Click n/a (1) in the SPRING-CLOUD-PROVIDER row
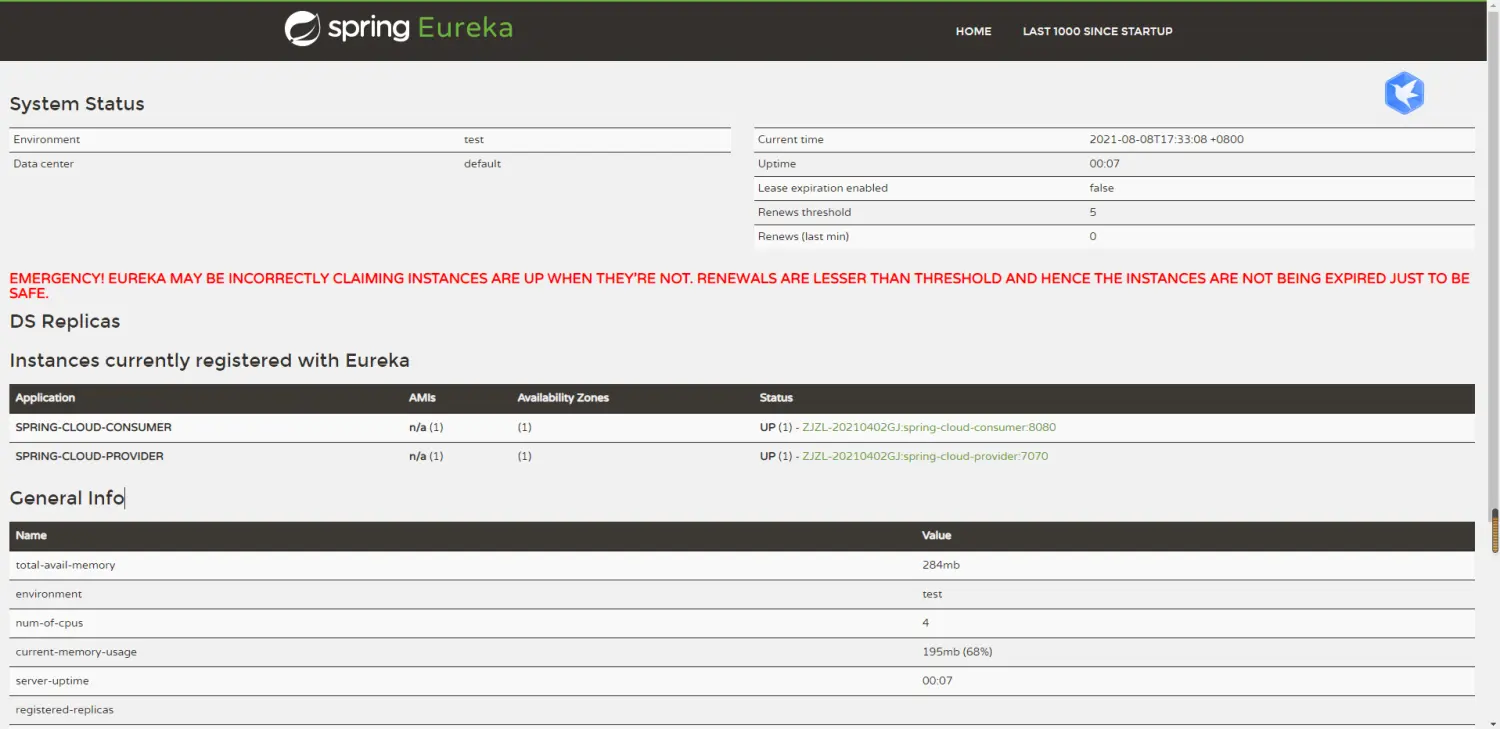Image resolution: width=1500 pixels, height=729 pixels. pyautogui.click(x=426, y=456)
